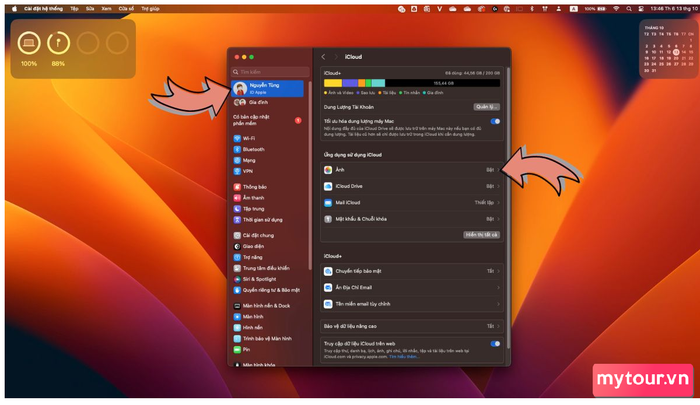Expand the Ảnh iCloud app row
Screen dimensions: 700x405
[411, 171]
